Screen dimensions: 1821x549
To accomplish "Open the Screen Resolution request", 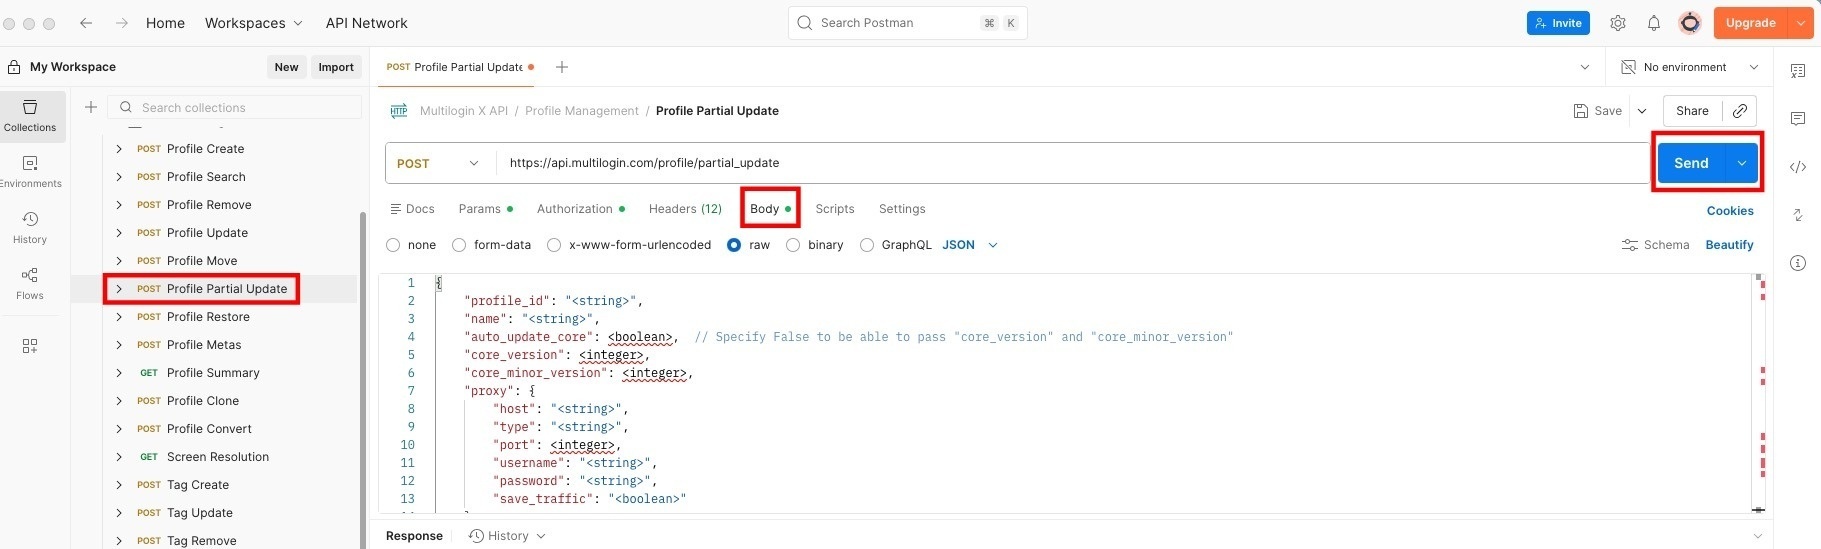I will coord(217,457).
